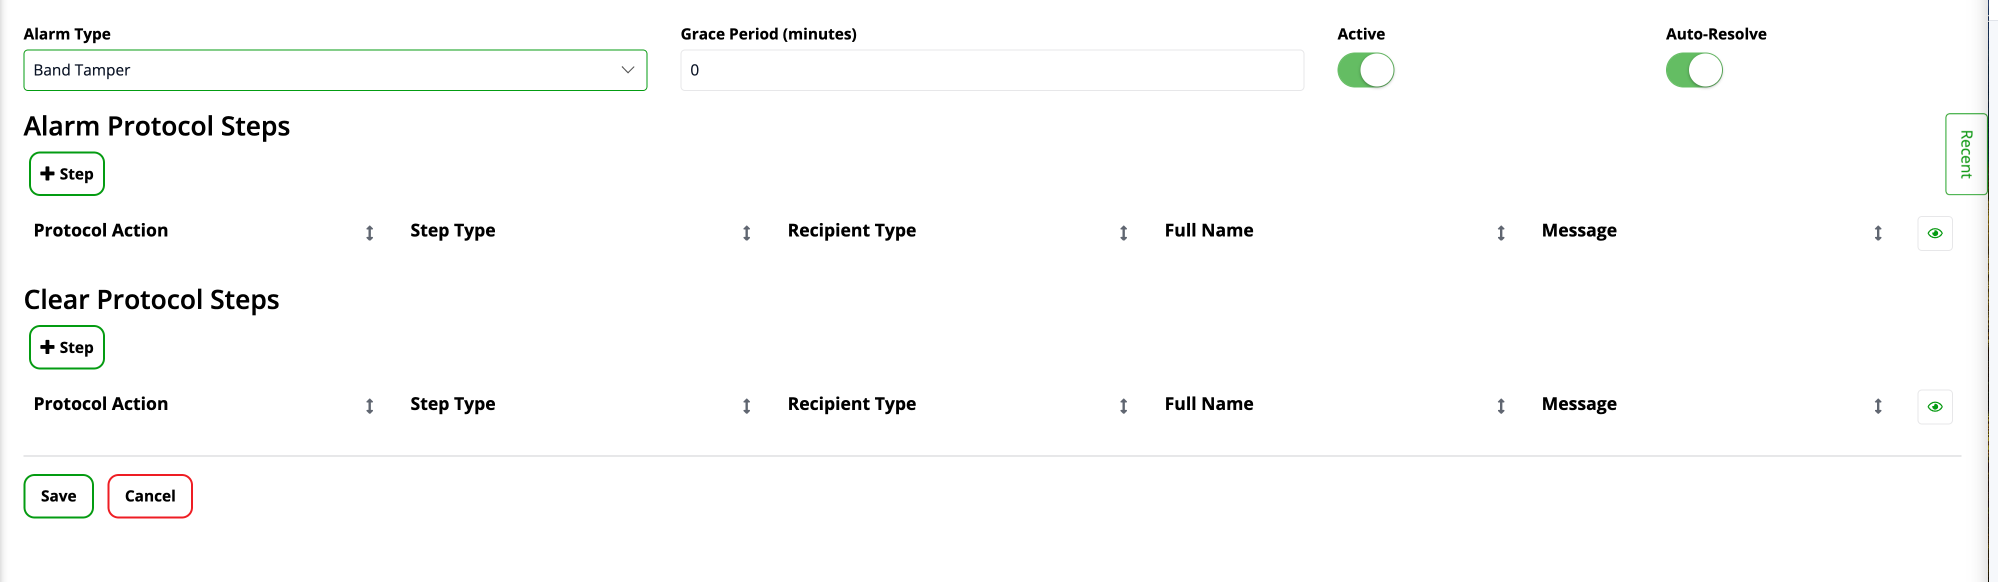Disable the Auto-Resolve switch
The image size is (1998, 582).
pyautogui.click(x=1693, y=71)
